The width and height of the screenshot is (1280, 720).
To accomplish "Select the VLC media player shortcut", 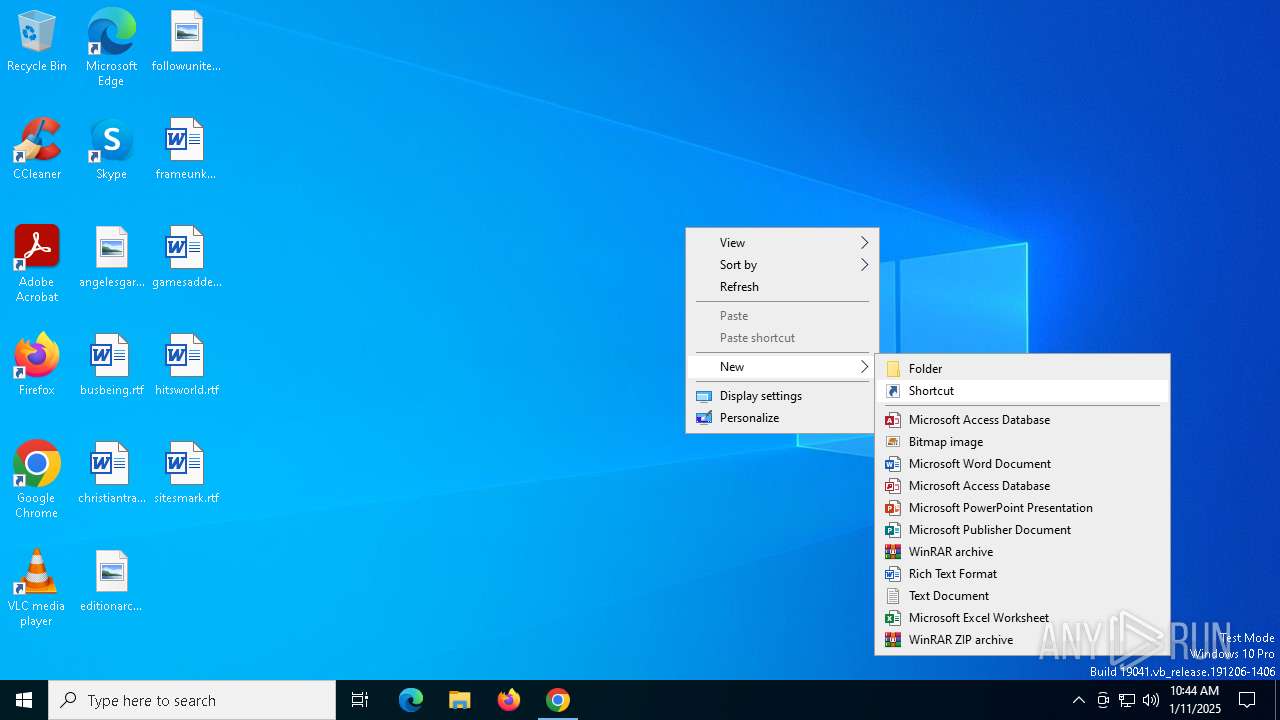I will 37,588.
